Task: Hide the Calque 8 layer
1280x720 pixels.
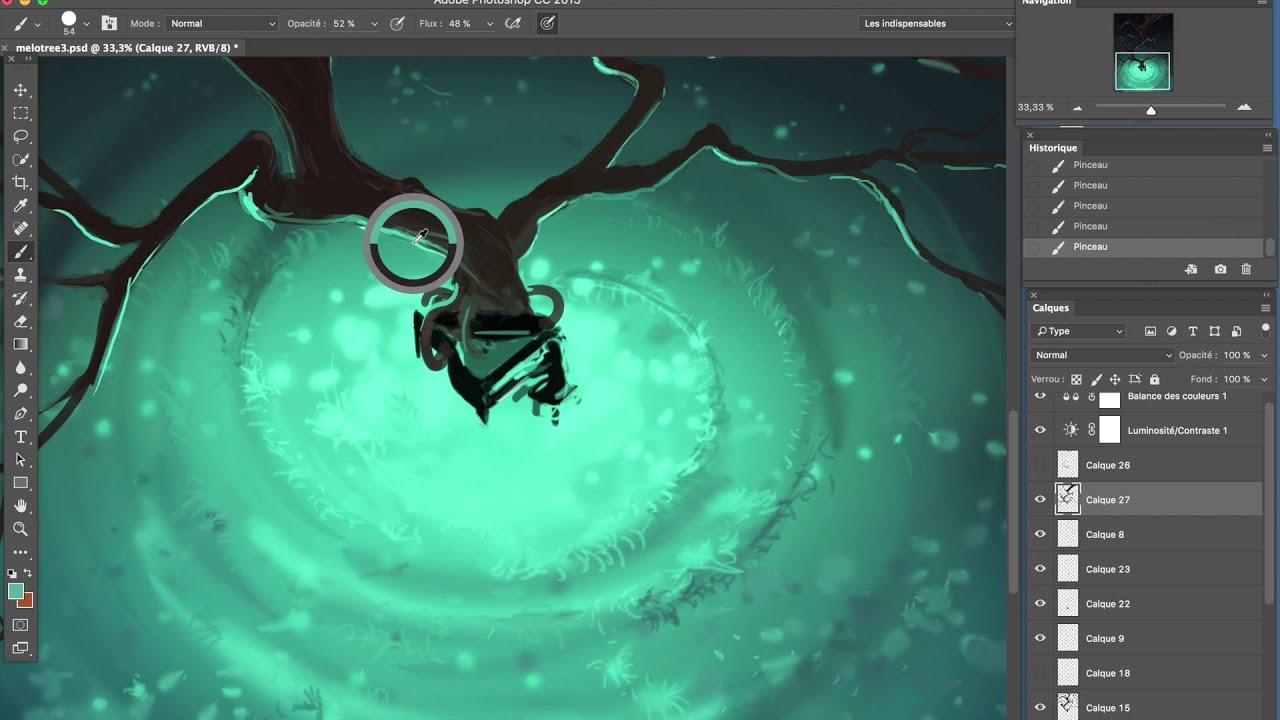Action: (1040, 534)
